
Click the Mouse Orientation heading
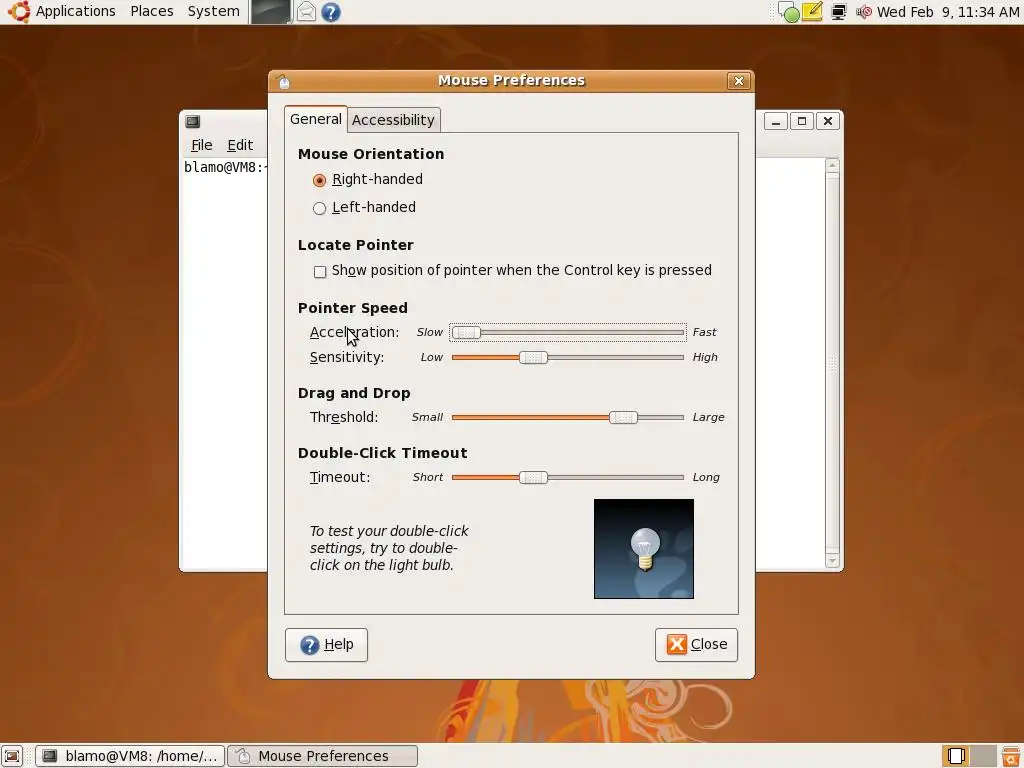371,154
